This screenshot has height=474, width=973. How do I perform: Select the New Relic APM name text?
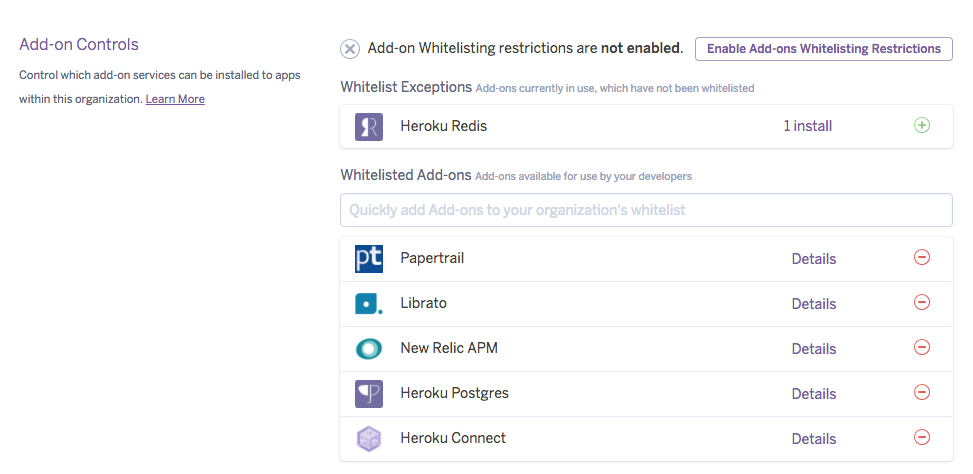(x=449, y=348)
